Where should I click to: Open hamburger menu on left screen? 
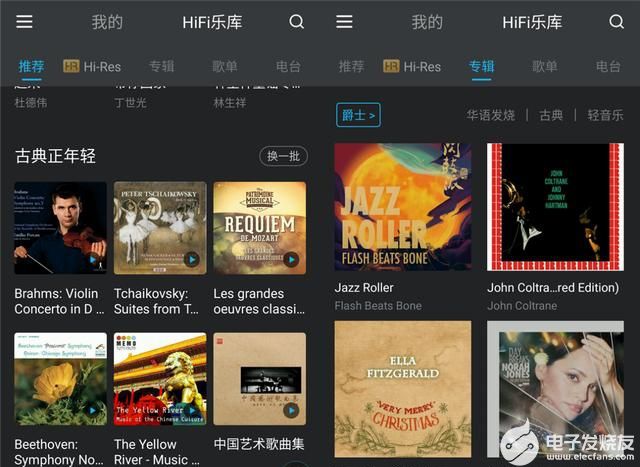pos(25,22)
